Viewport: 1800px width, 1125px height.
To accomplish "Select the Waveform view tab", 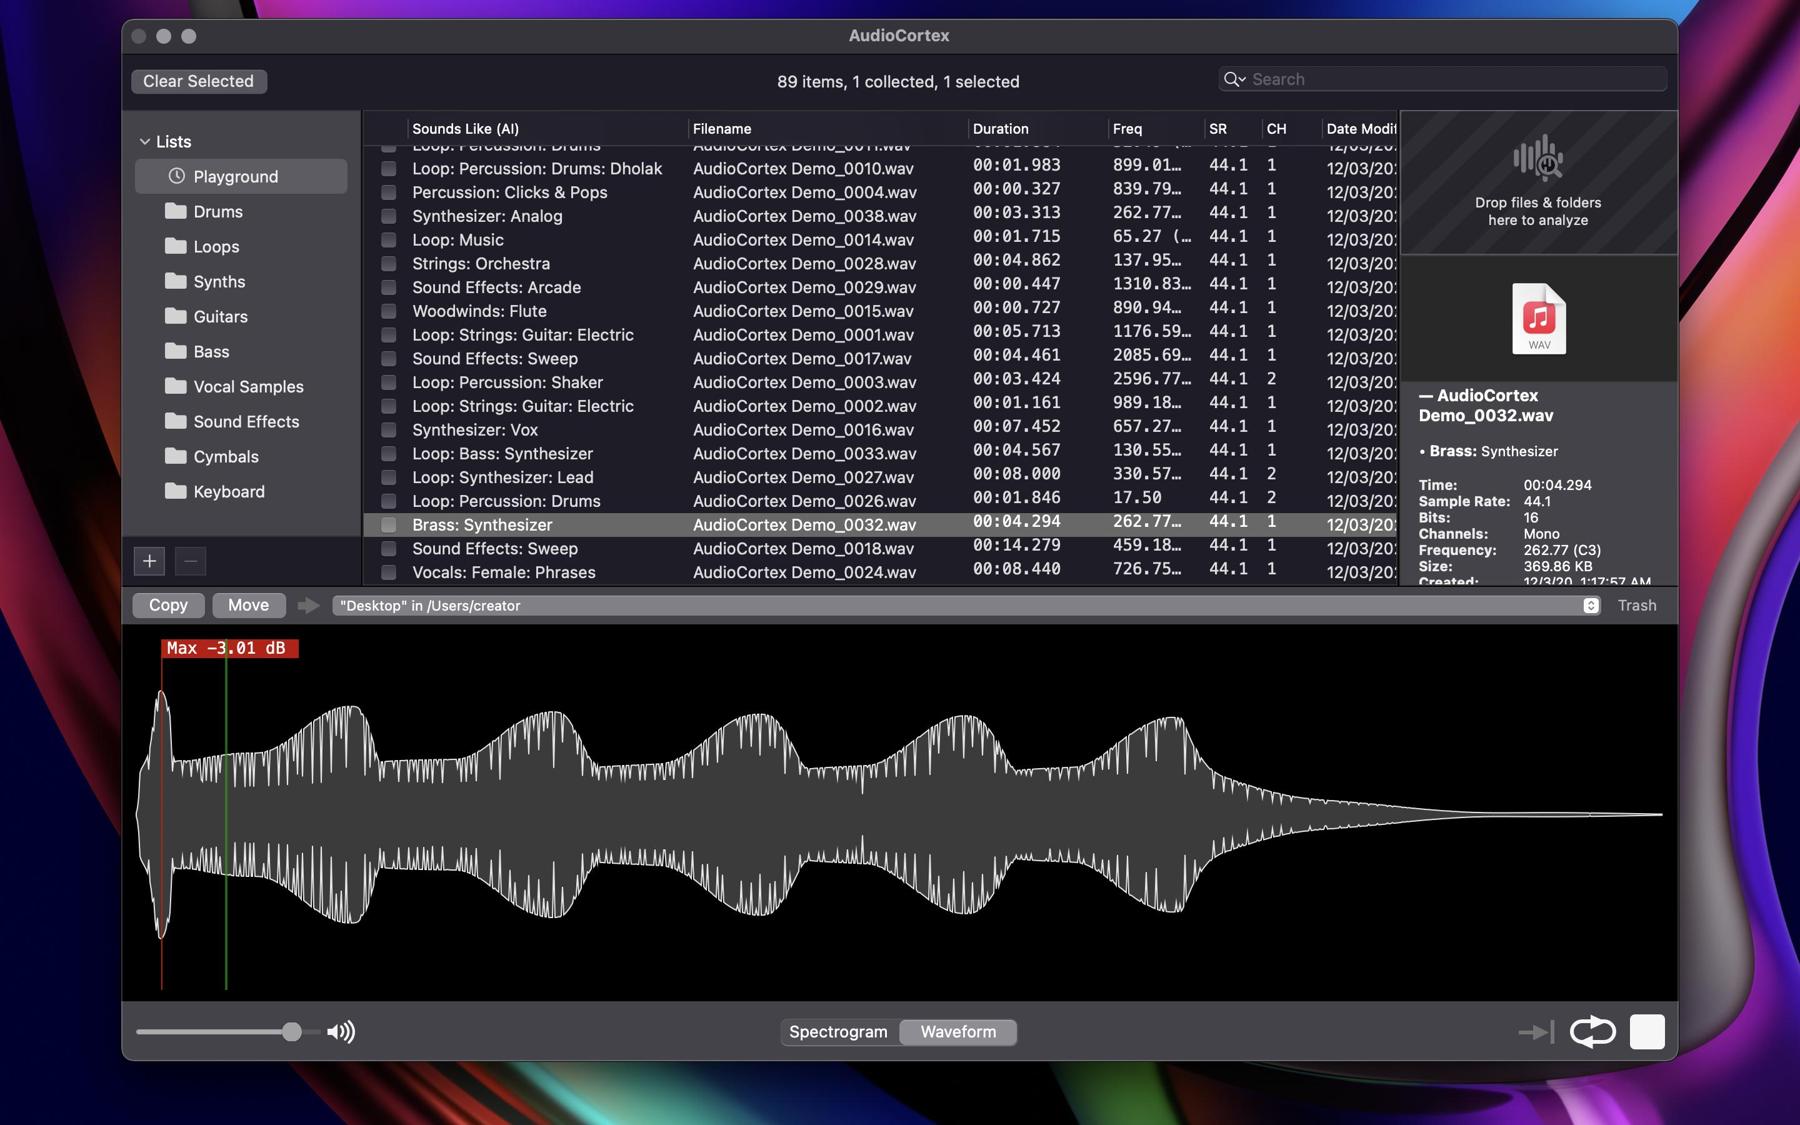I will pos(957,1032).
